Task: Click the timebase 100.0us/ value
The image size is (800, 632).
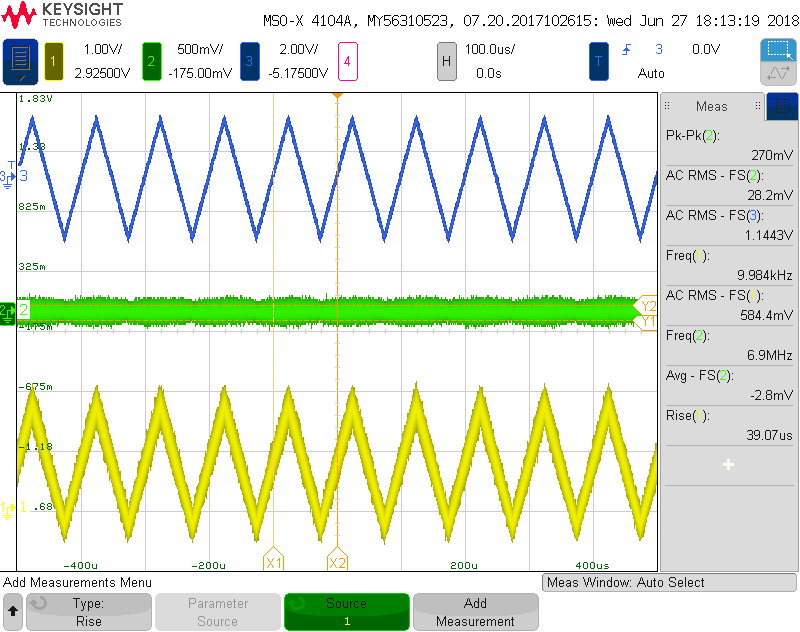Action: [x=490, y=49]
